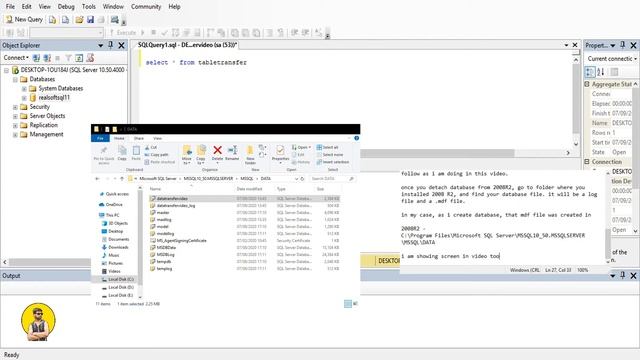The image size is (640, 360).
Task: Collapse the Aggregate Status section
Action: pyautogui.click(x=587, y=84)
